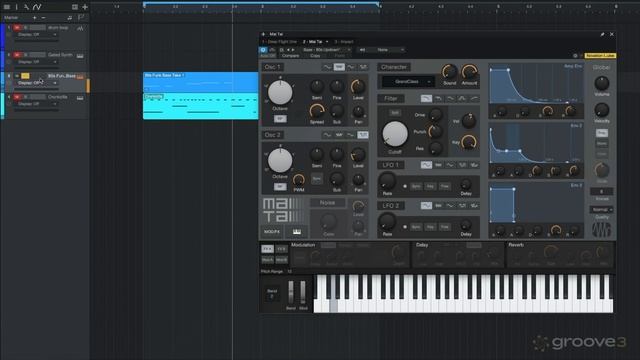Select the Clarinette clip in arrangement
The width and height of the screenshot is (640, 360).
pos(200,106)
